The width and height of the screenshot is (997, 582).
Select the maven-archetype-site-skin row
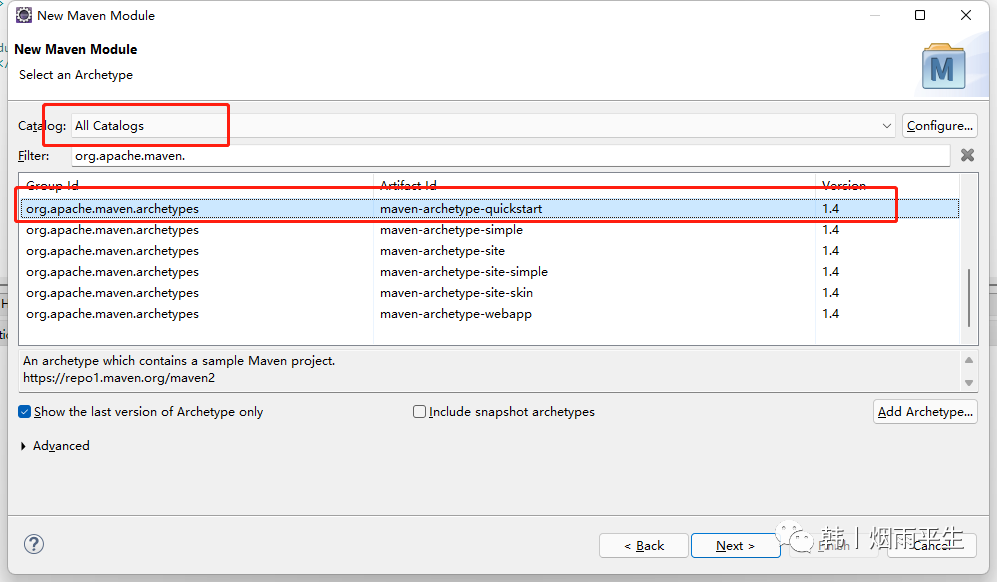pos(490,293)
